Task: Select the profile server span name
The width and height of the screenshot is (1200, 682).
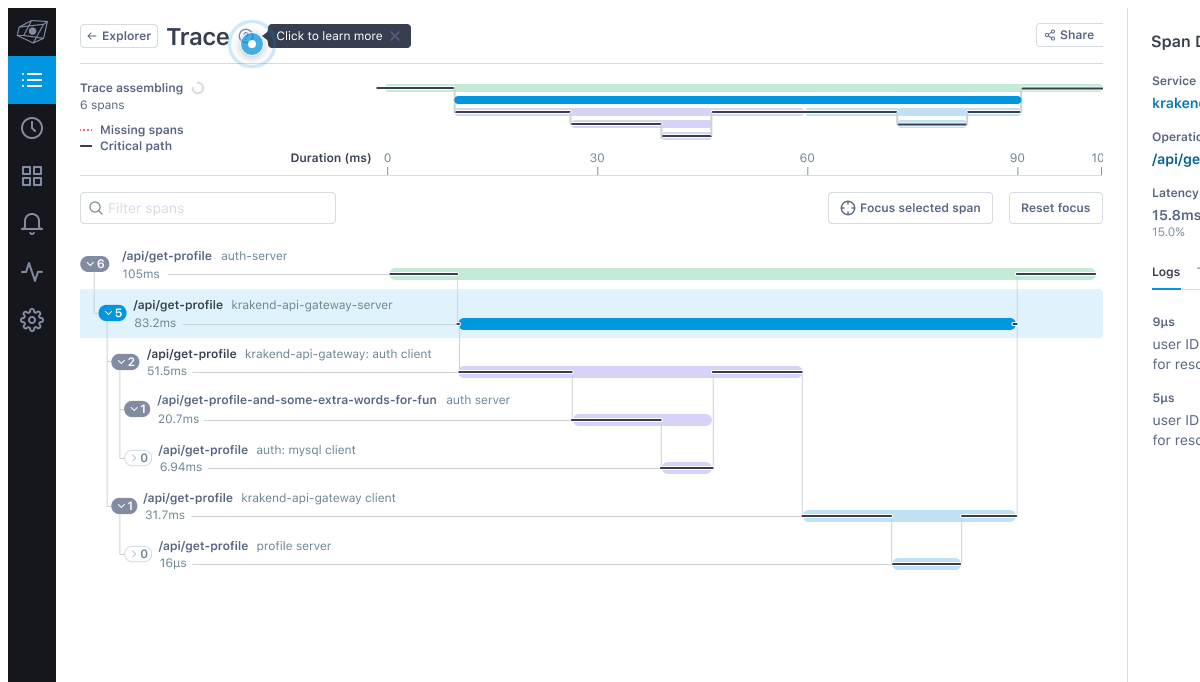Action: pos(293,546)
